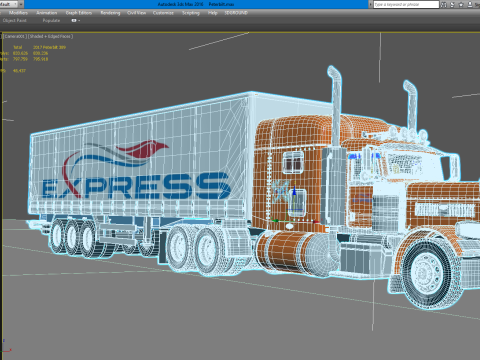Open the Graph Editors menu
The image size is (480, 360).
[x=79, y=13]
